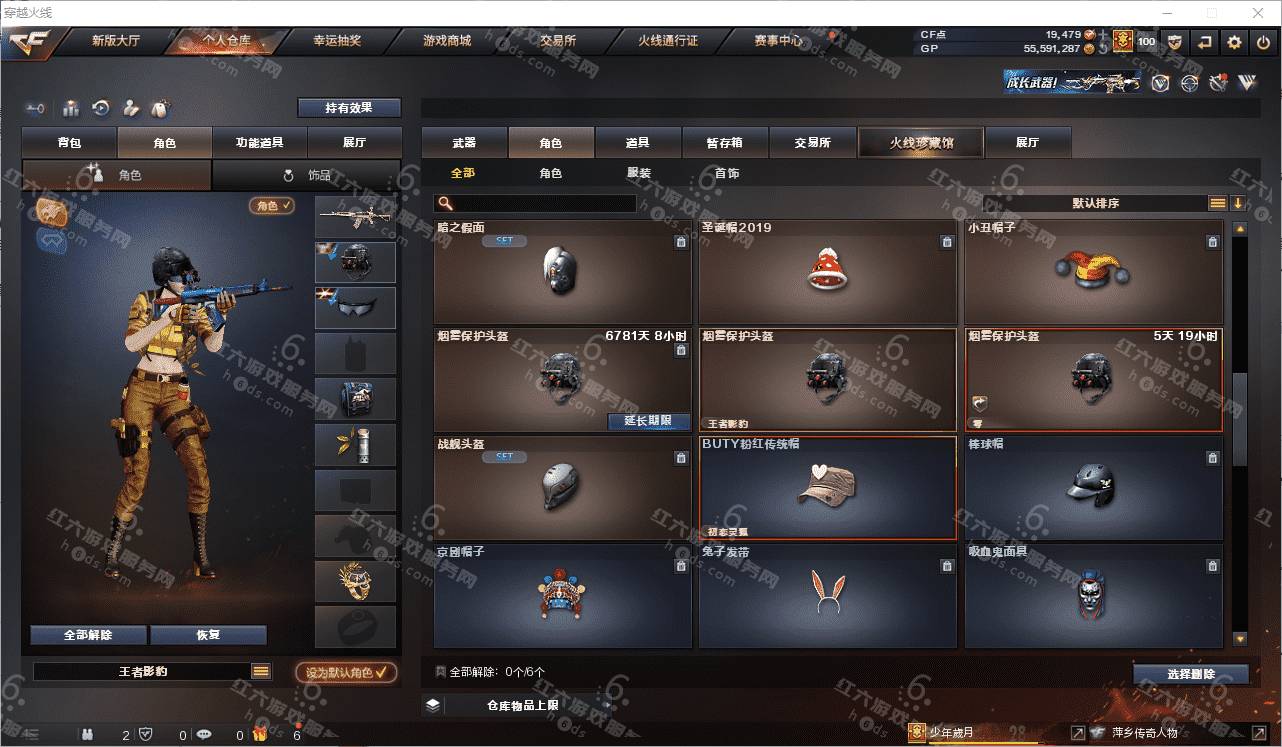Click the lock icon on 小丑帽子 item
This screenshot has width=1282, height=747.
pos(1212,242)
